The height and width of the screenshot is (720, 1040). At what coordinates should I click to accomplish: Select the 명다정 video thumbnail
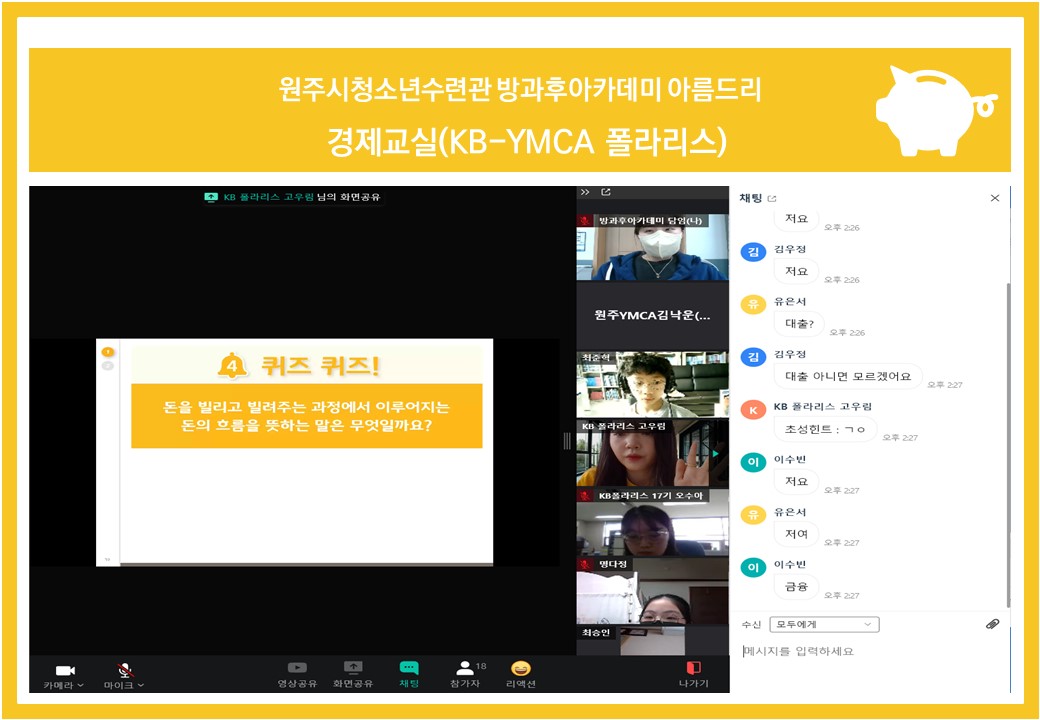coord(653,591)
